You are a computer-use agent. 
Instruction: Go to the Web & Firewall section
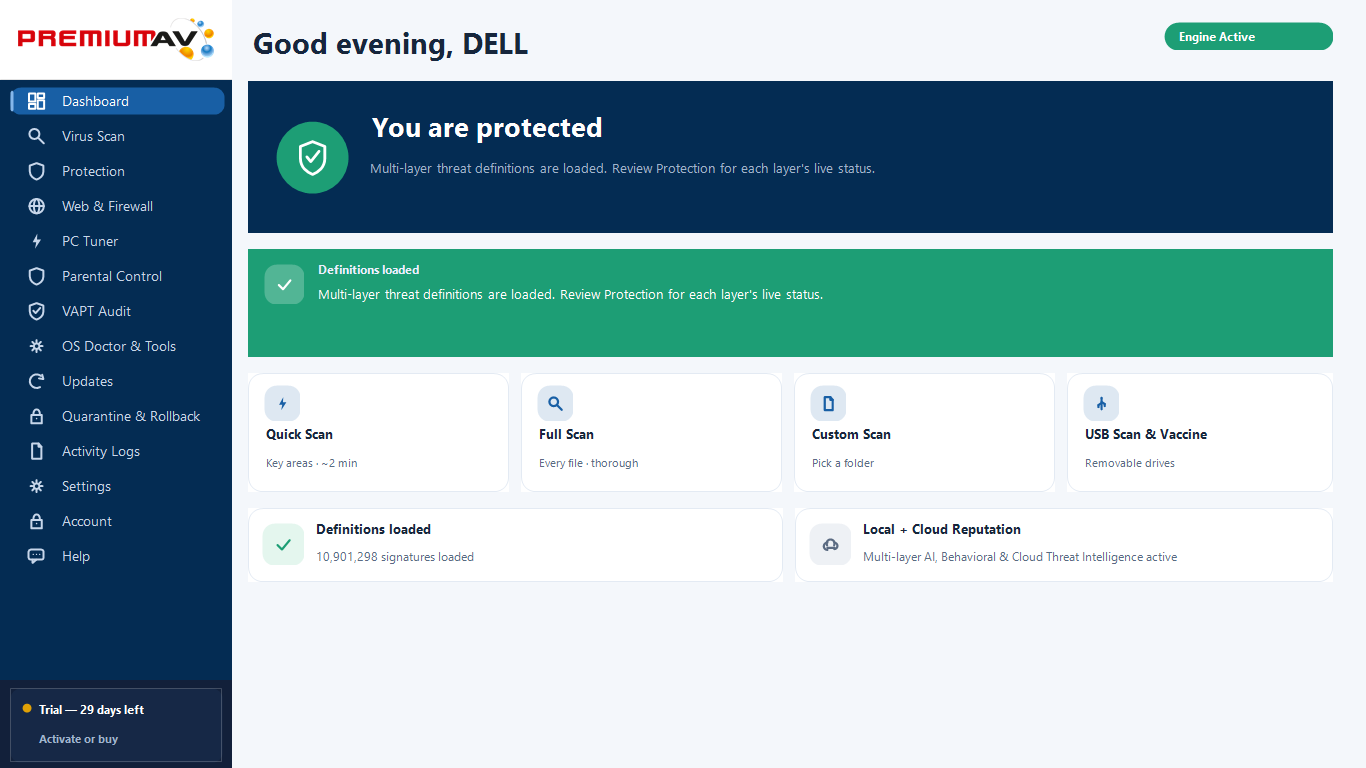pos(117,206)
